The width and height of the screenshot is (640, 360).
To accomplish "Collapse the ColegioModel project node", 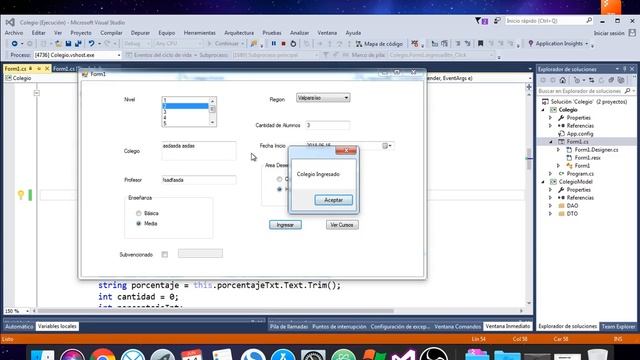I will tap(543, 182).
